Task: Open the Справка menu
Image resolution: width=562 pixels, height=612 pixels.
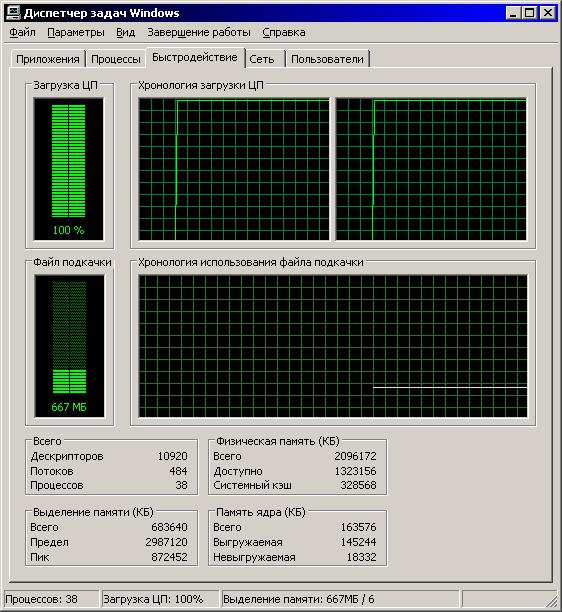Action: [284, 32]
